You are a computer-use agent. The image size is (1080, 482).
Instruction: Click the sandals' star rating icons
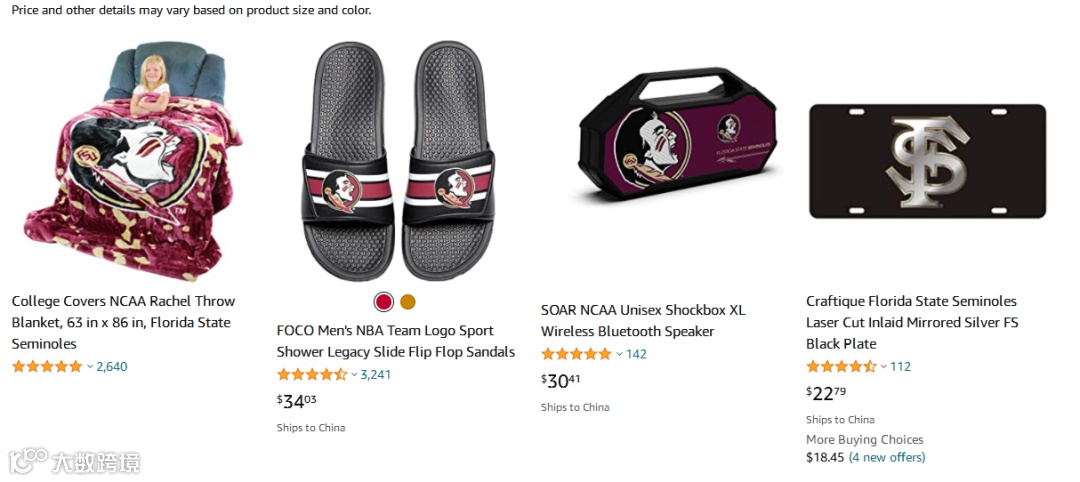click(312, 375)
